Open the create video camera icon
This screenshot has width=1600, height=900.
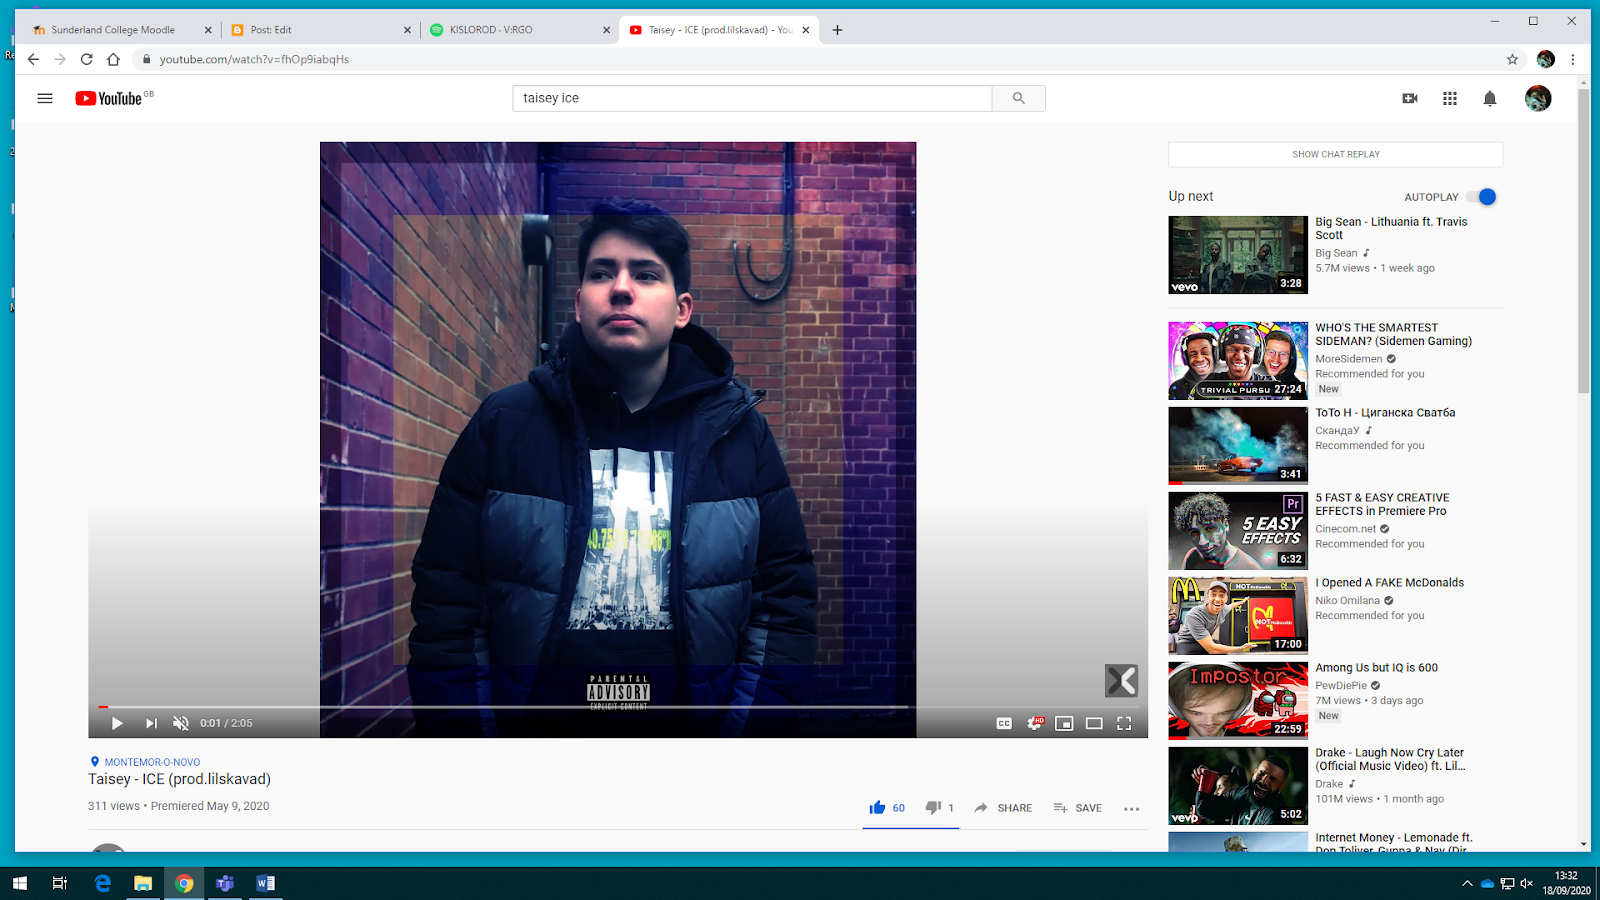coord(1410,98)
